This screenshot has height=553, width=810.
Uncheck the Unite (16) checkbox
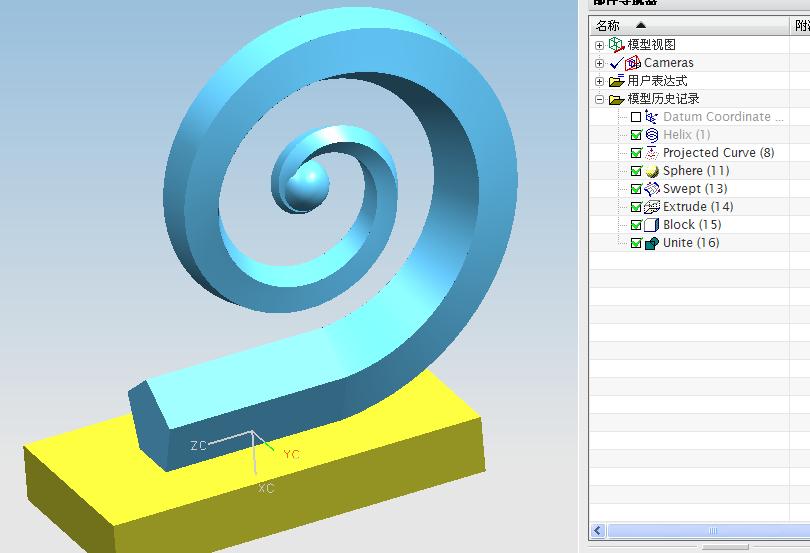(x=636, y=243)
